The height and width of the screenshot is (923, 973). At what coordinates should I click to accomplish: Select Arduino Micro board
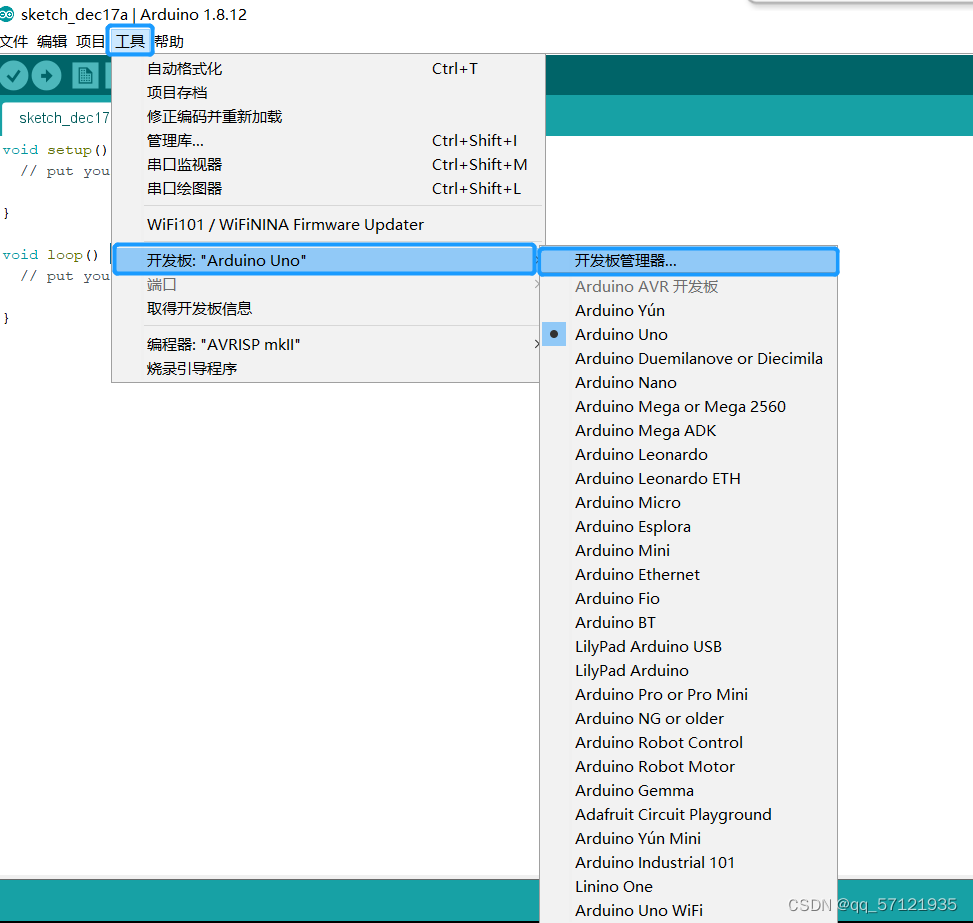[689, 503]
